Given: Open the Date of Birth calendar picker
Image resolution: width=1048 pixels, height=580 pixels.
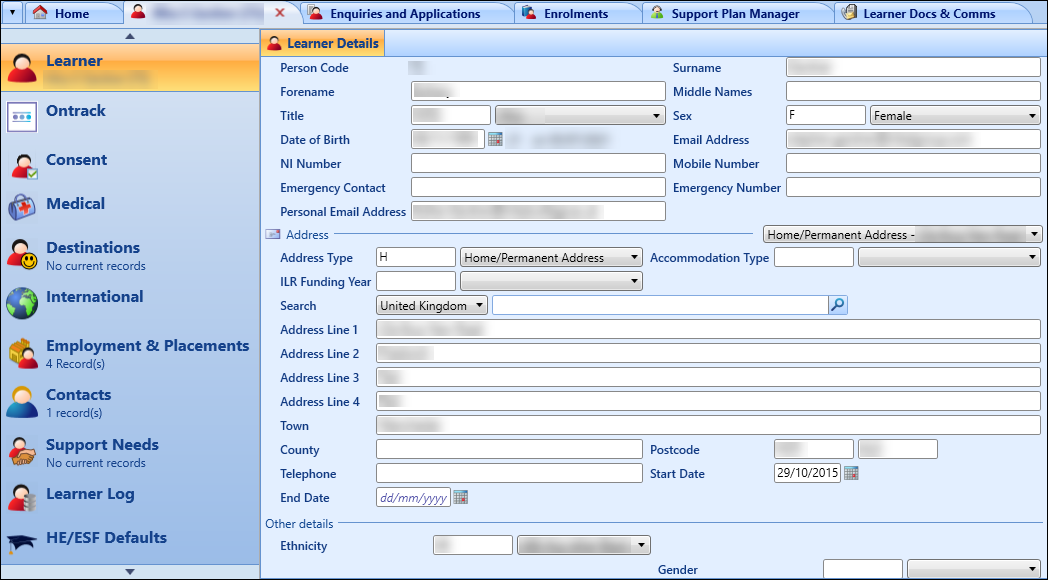Looking at the screenshot, I should coord(494,139).
